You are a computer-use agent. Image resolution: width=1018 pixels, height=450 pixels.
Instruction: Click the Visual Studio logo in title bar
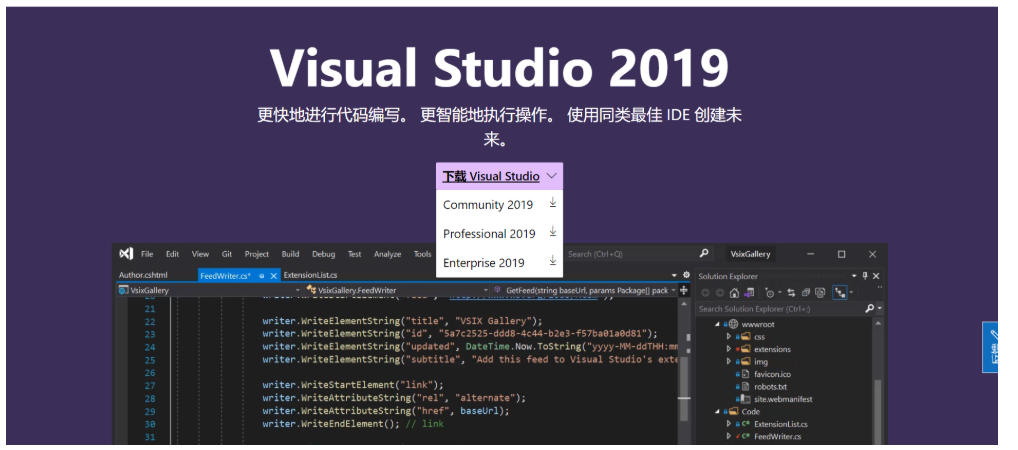coord(127,253)
